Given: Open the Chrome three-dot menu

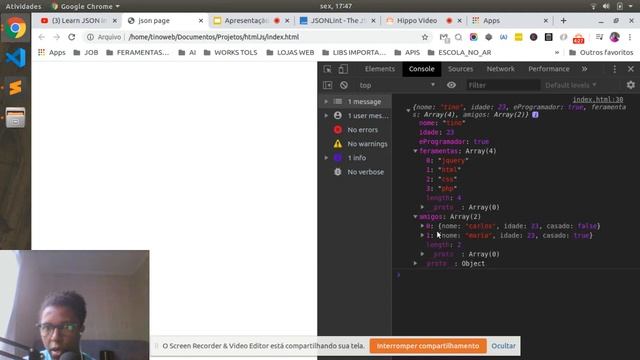Looking at the screenshot, I should (630, 37).
